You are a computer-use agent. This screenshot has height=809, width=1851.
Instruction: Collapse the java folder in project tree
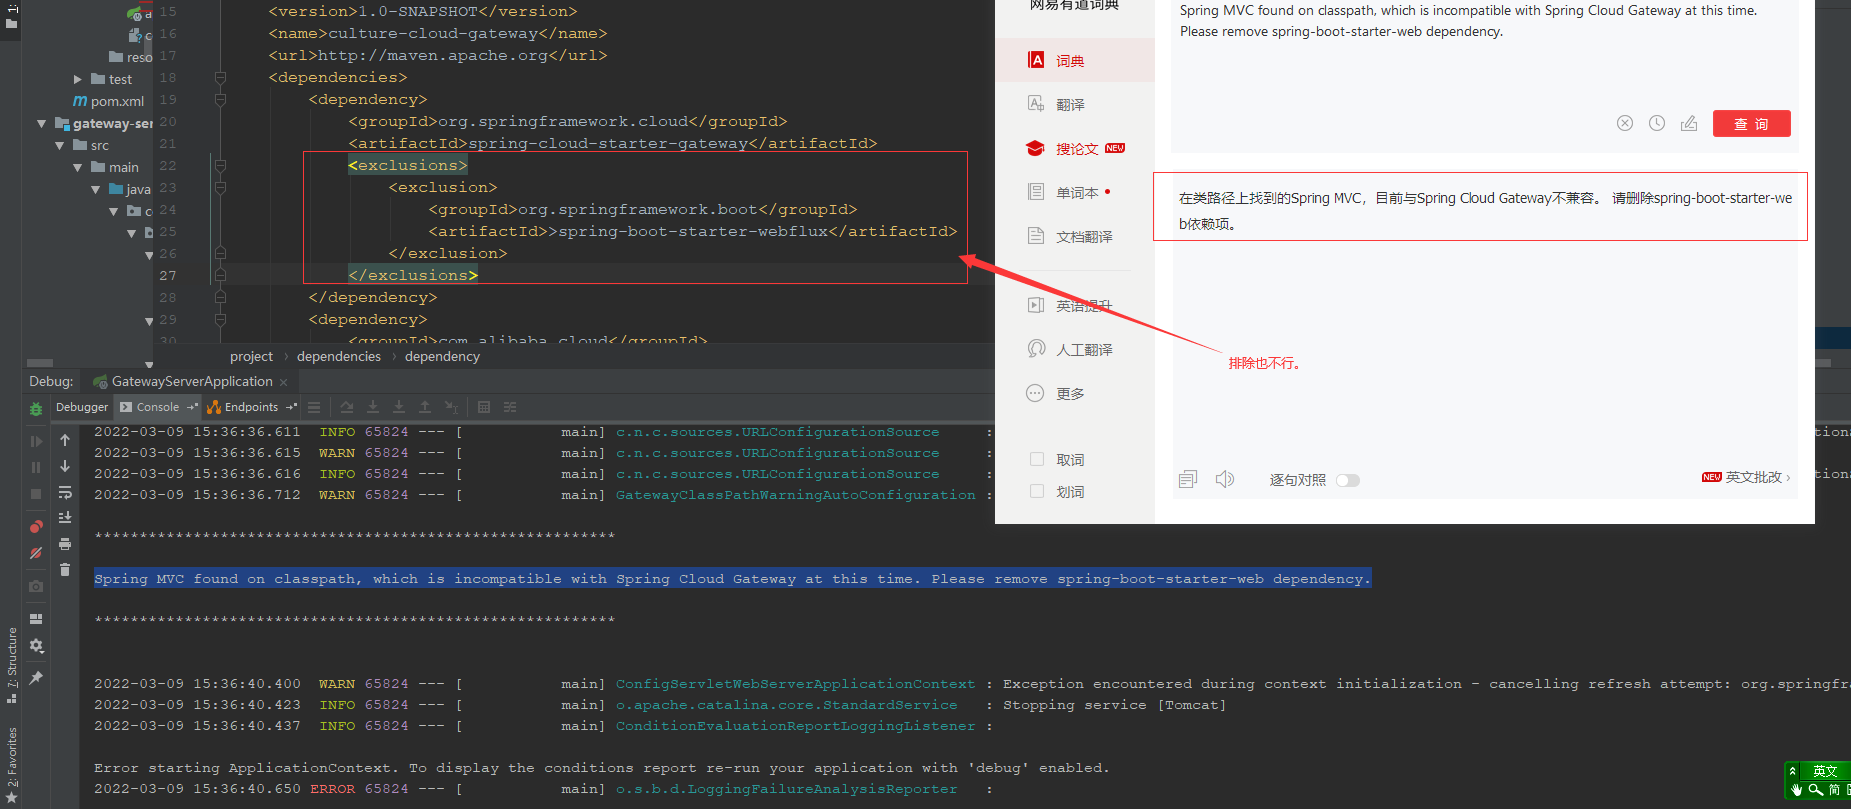click(96, 189)
